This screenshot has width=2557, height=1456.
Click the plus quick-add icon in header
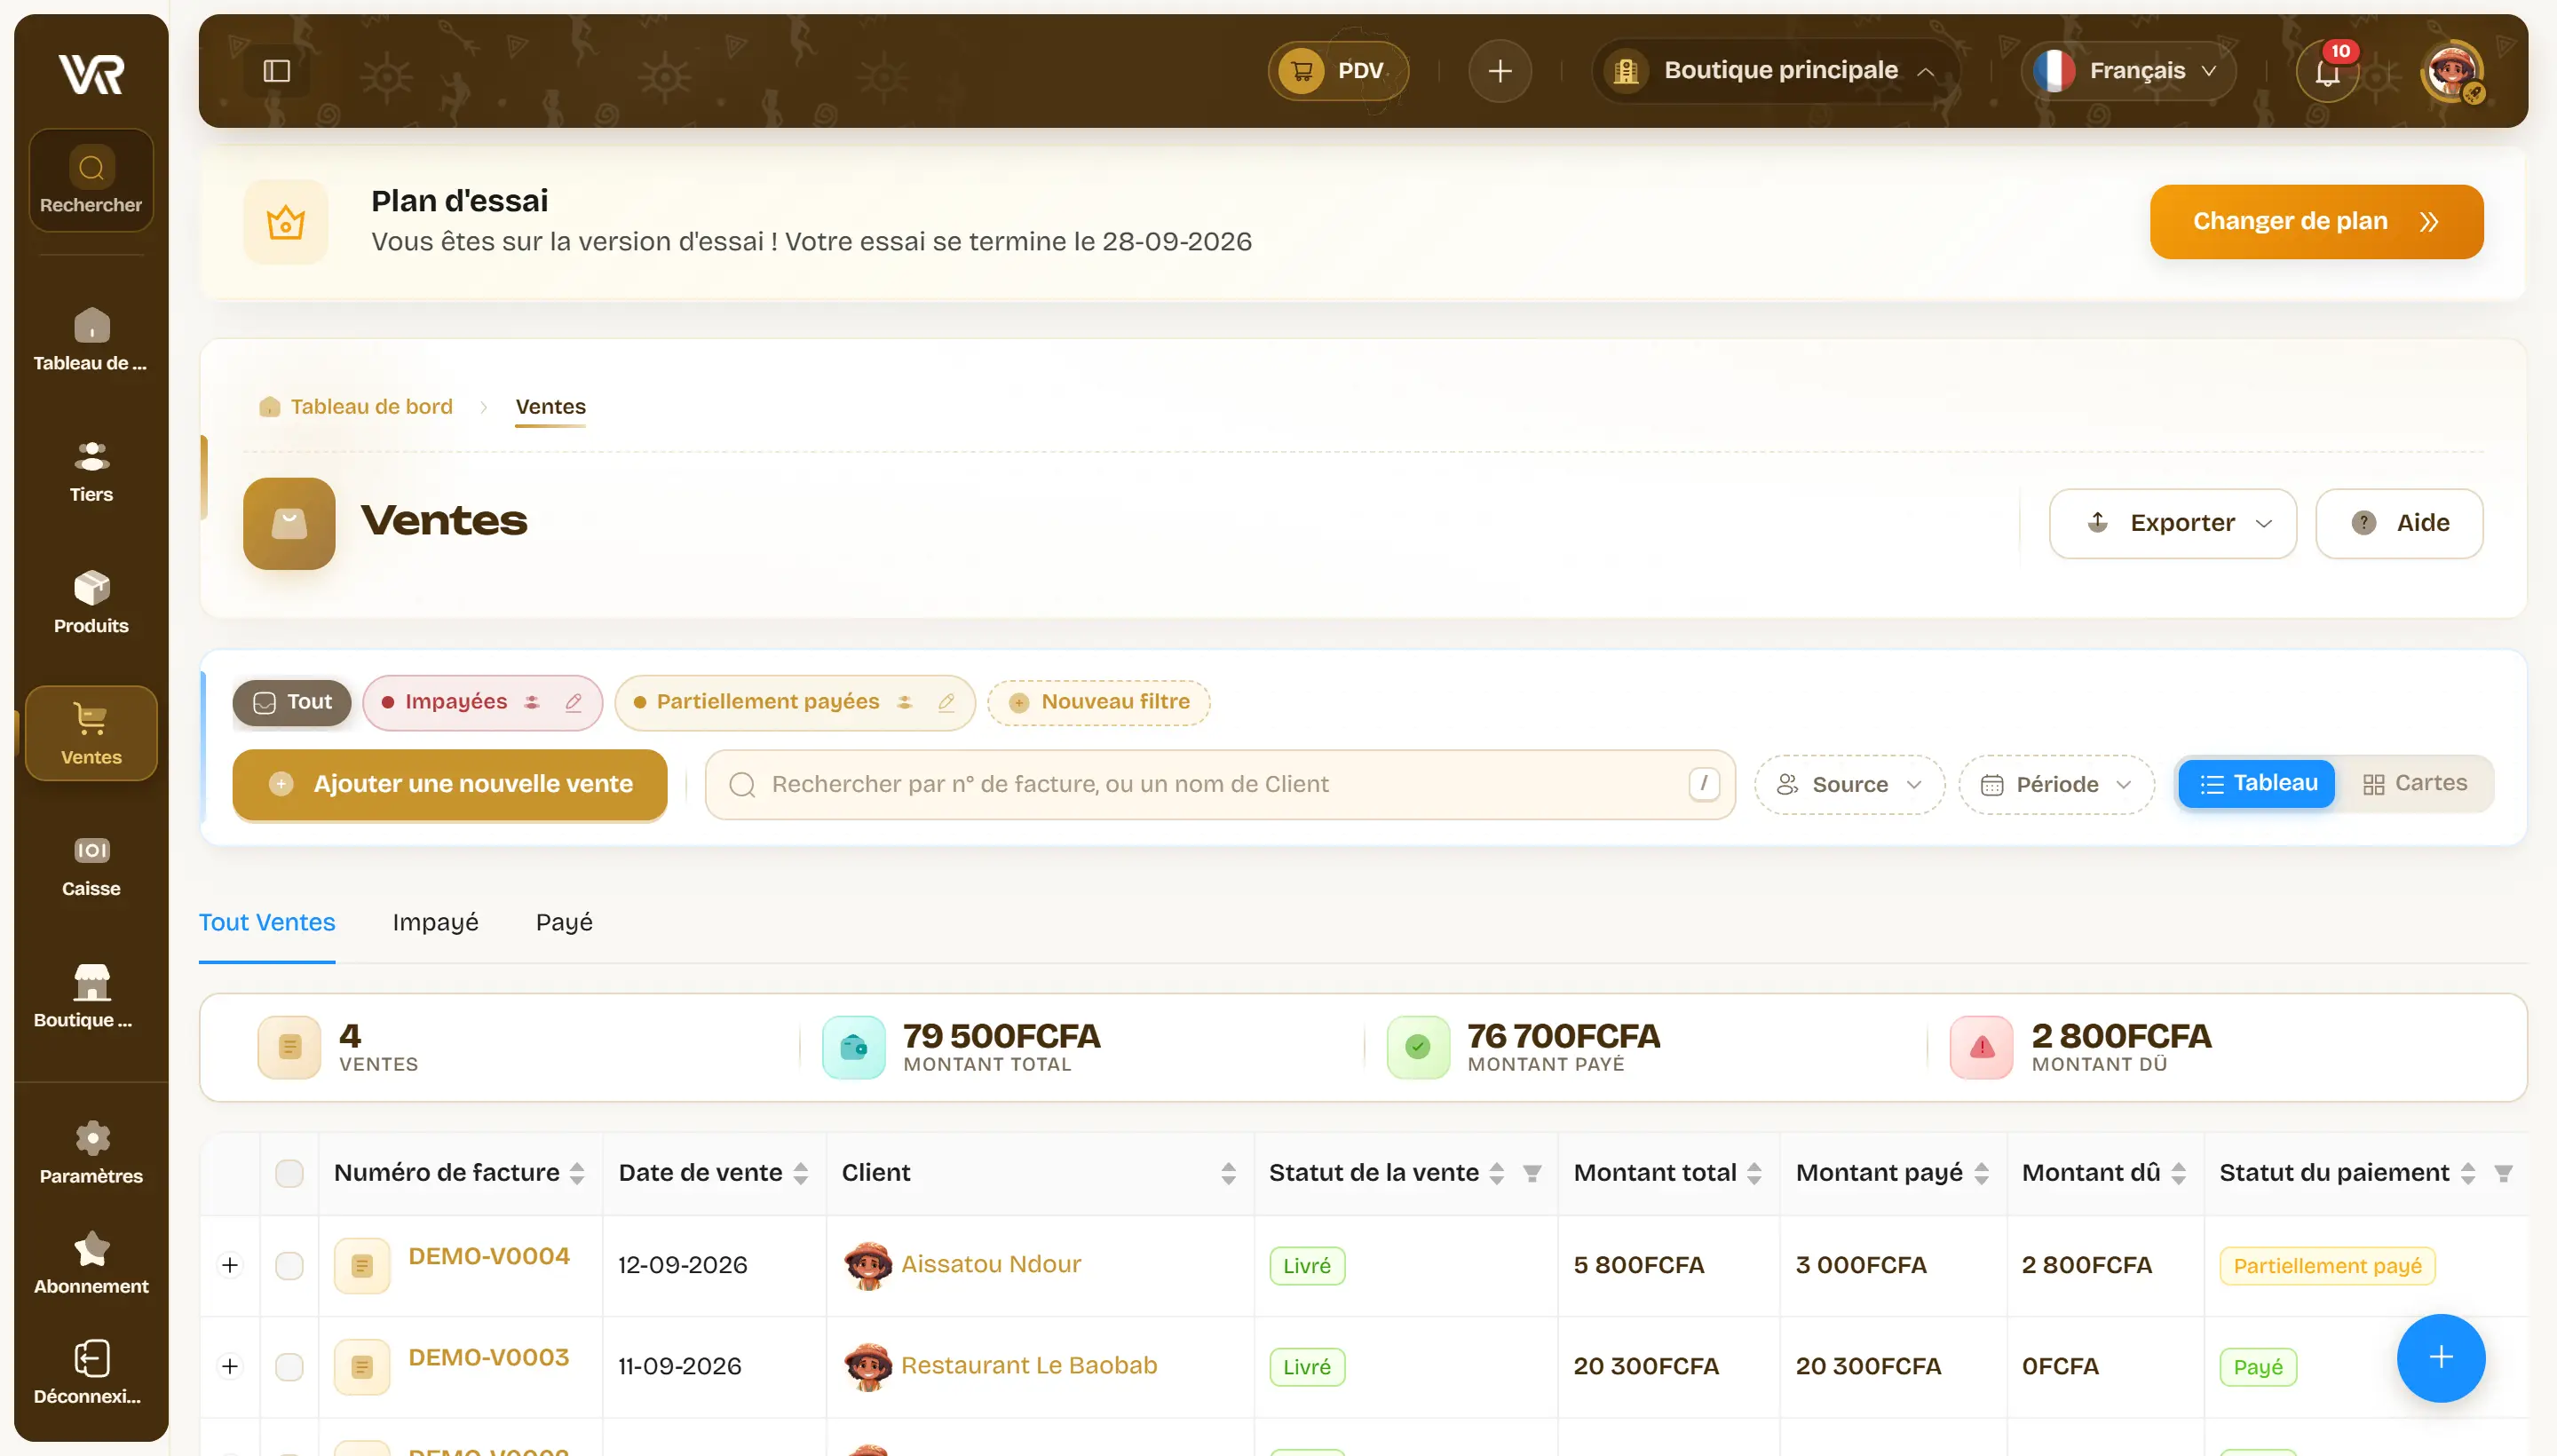(1499, 71)
